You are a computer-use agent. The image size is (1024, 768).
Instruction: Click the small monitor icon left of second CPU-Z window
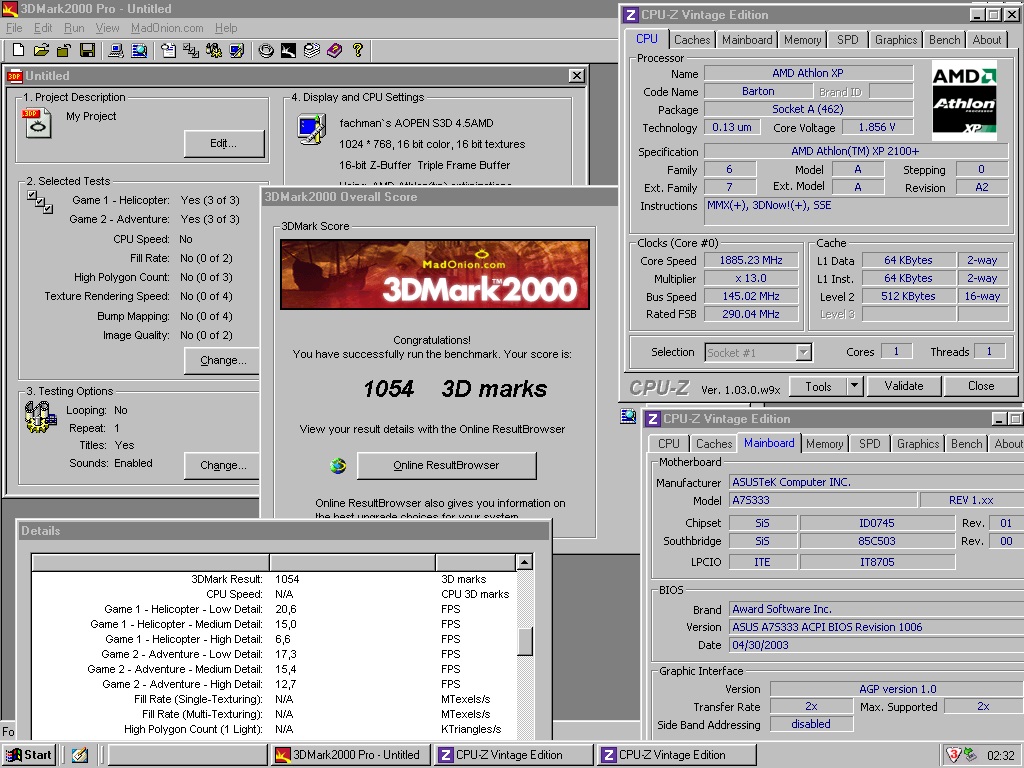pos(628,417)
